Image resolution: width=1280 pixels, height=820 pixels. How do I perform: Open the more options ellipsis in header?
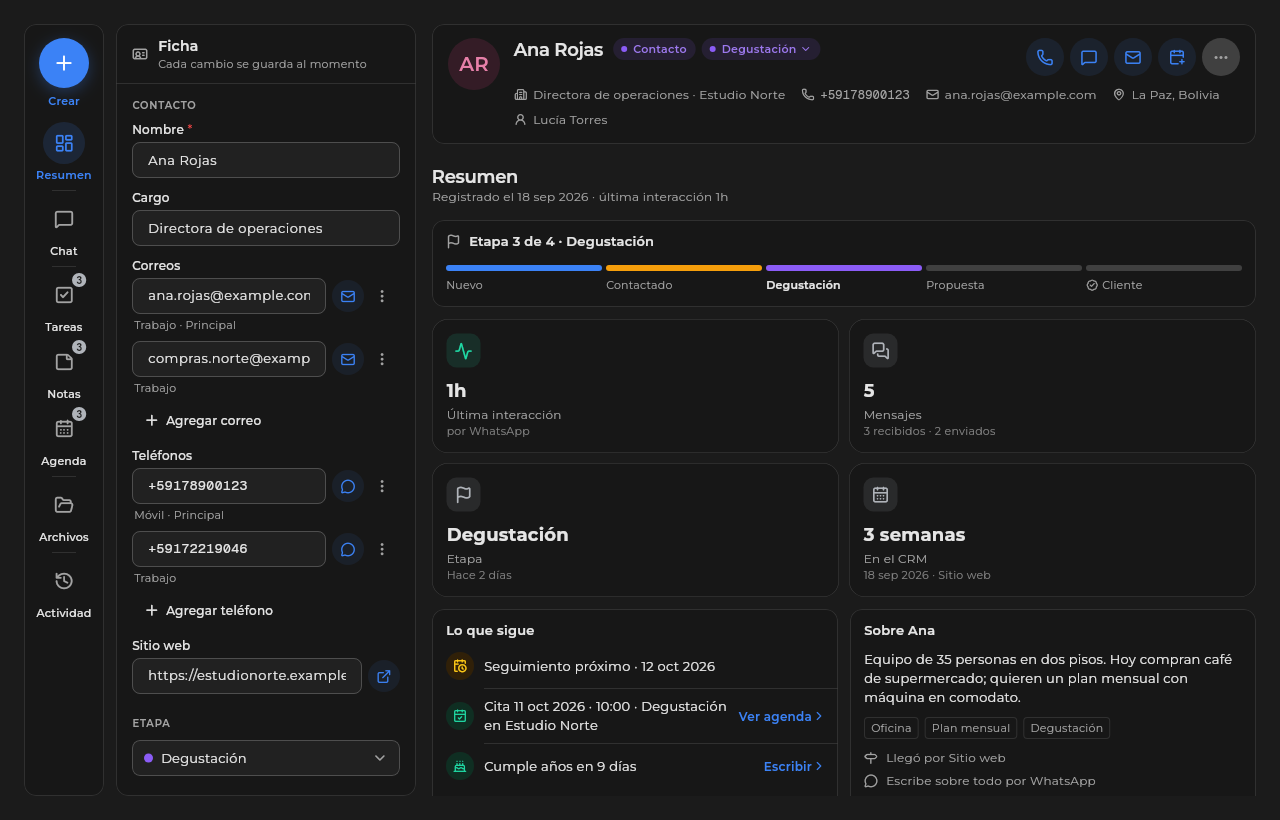point(1221,57)
